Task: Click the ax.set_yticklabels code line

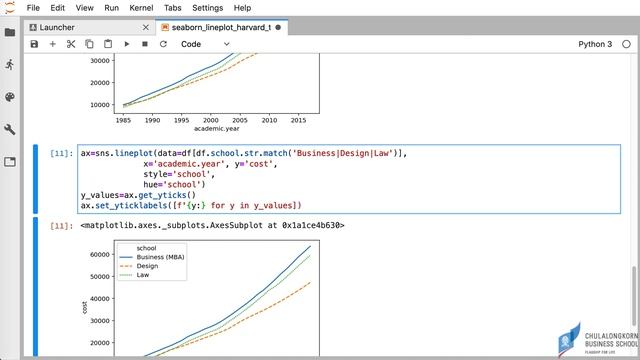Action: (x=191, y=205)
